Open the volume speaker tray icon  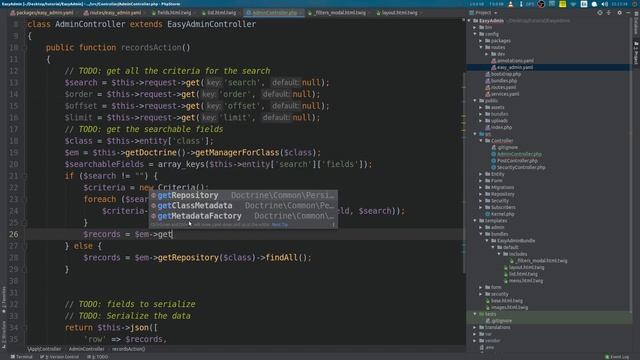604,4
